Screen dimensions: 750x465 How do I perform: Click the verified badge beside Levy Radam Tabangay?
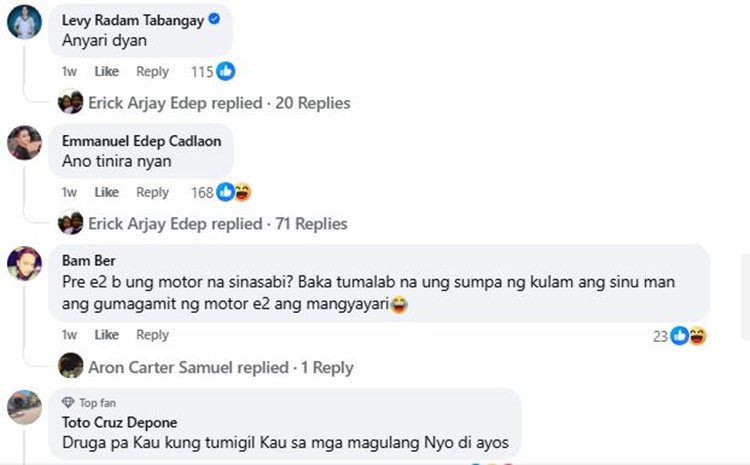click(x=214, y=20)
